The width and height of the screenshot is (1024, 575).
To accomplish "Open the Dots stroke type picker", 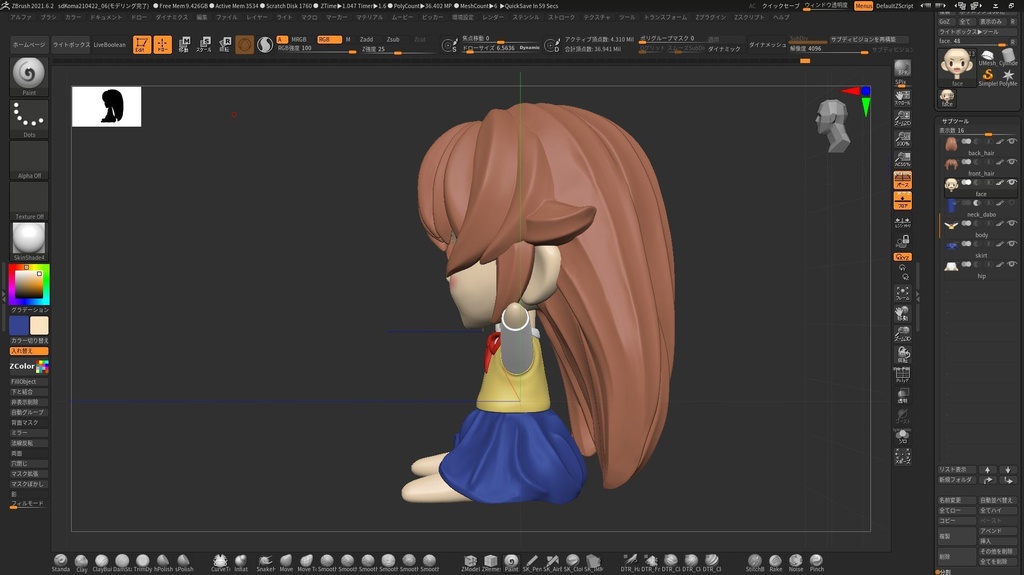I will pos(29,119).
